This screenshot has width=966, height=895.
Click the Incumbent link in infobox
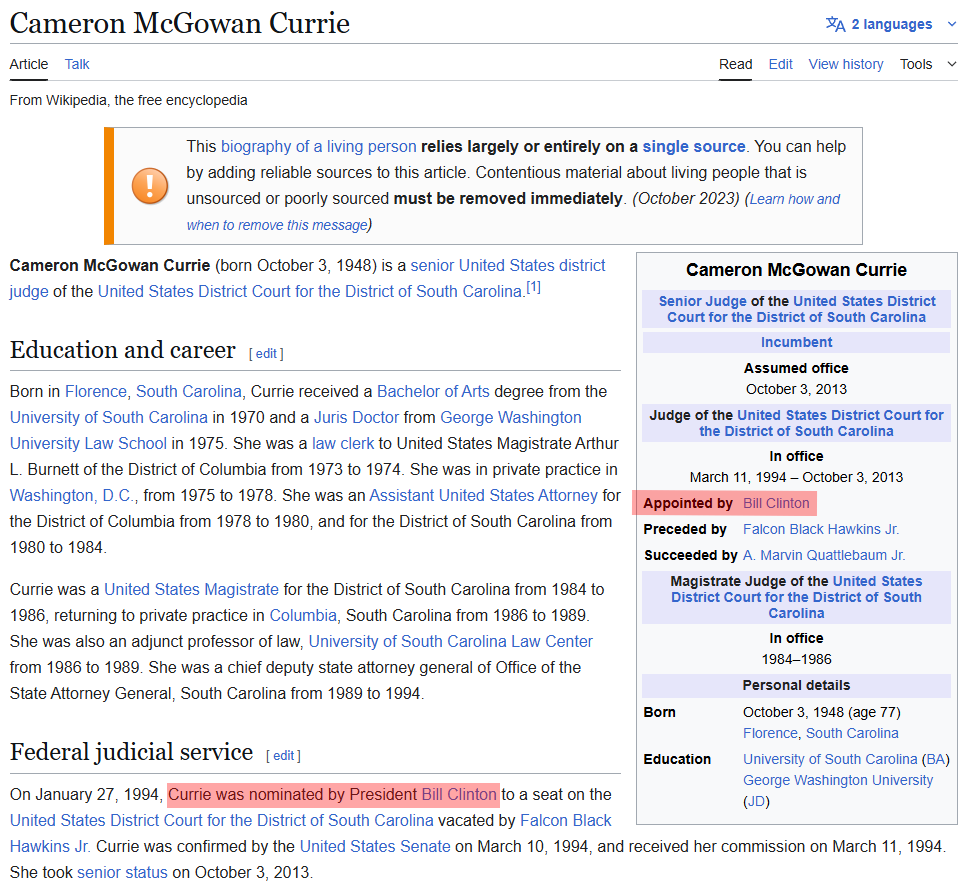click(x=797, y=342)
